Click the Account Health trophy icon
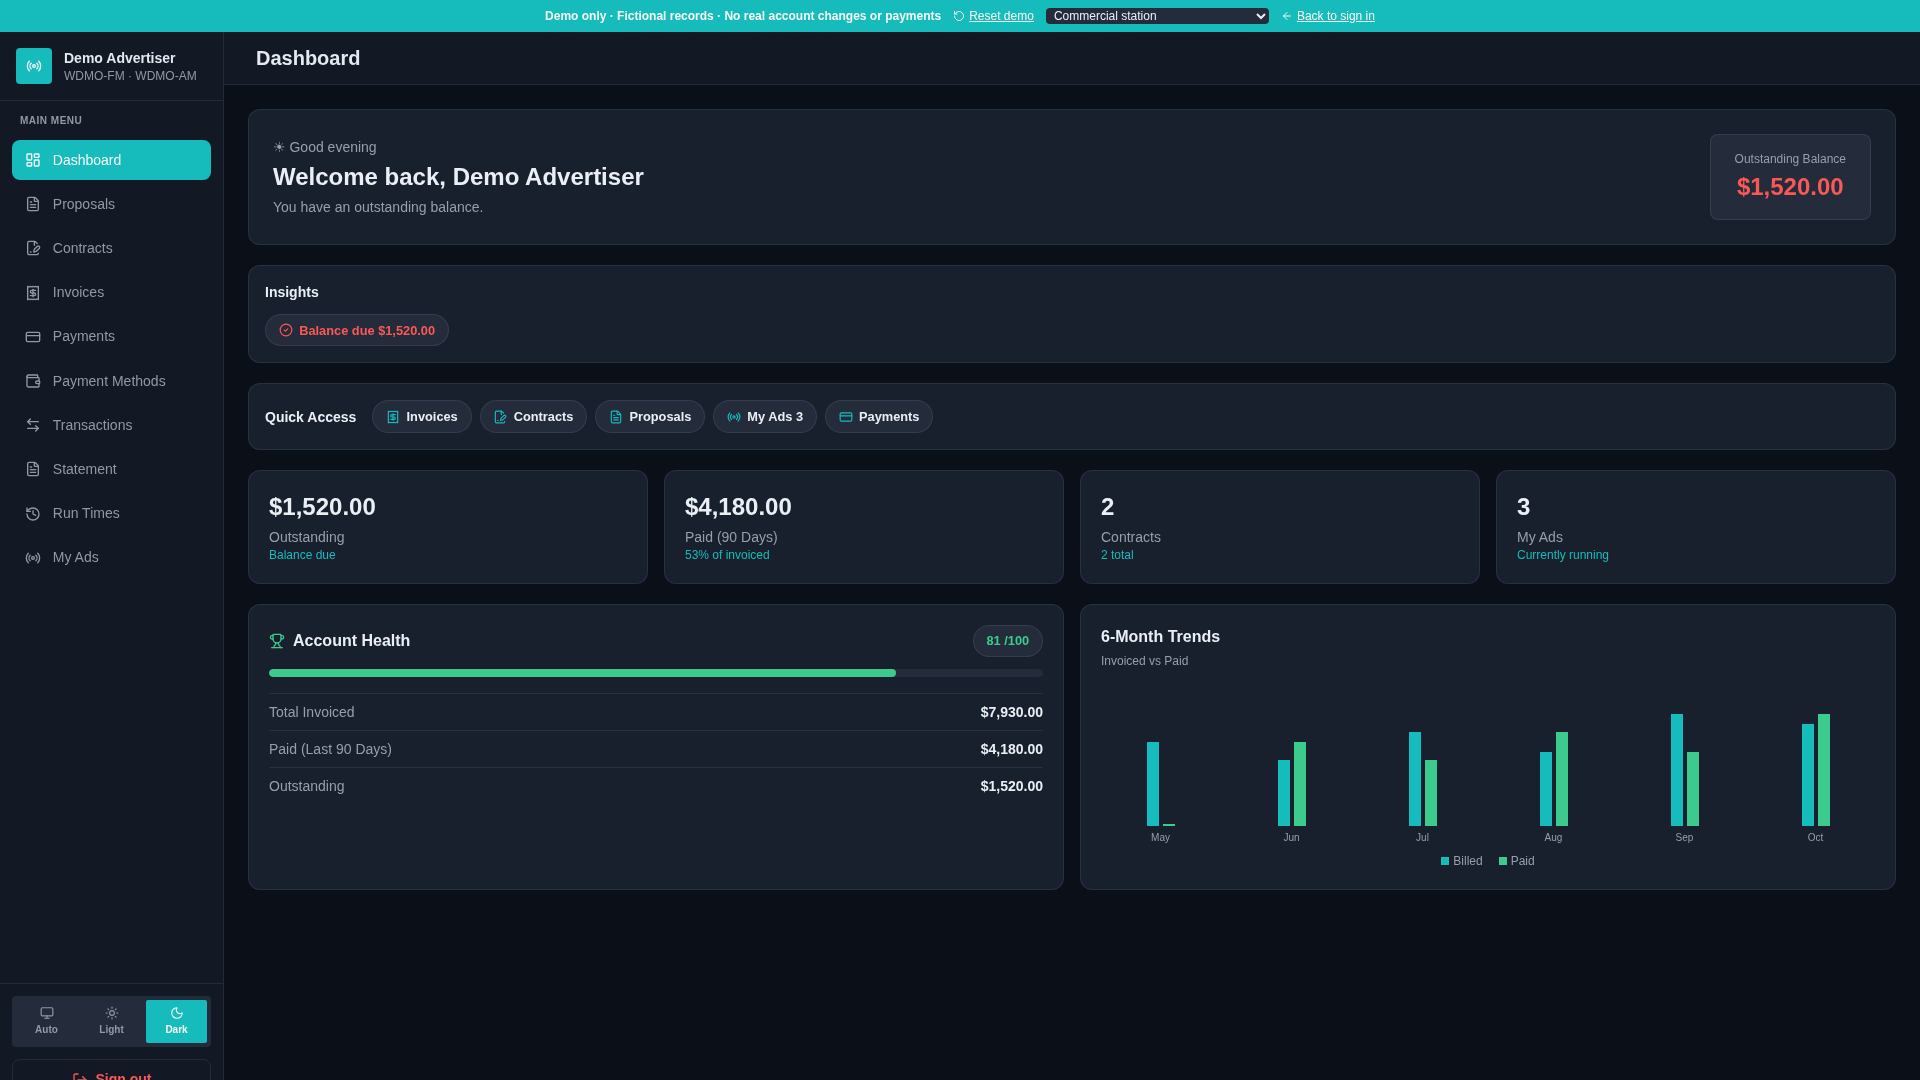1920x1080 pixels. [277, 641]
